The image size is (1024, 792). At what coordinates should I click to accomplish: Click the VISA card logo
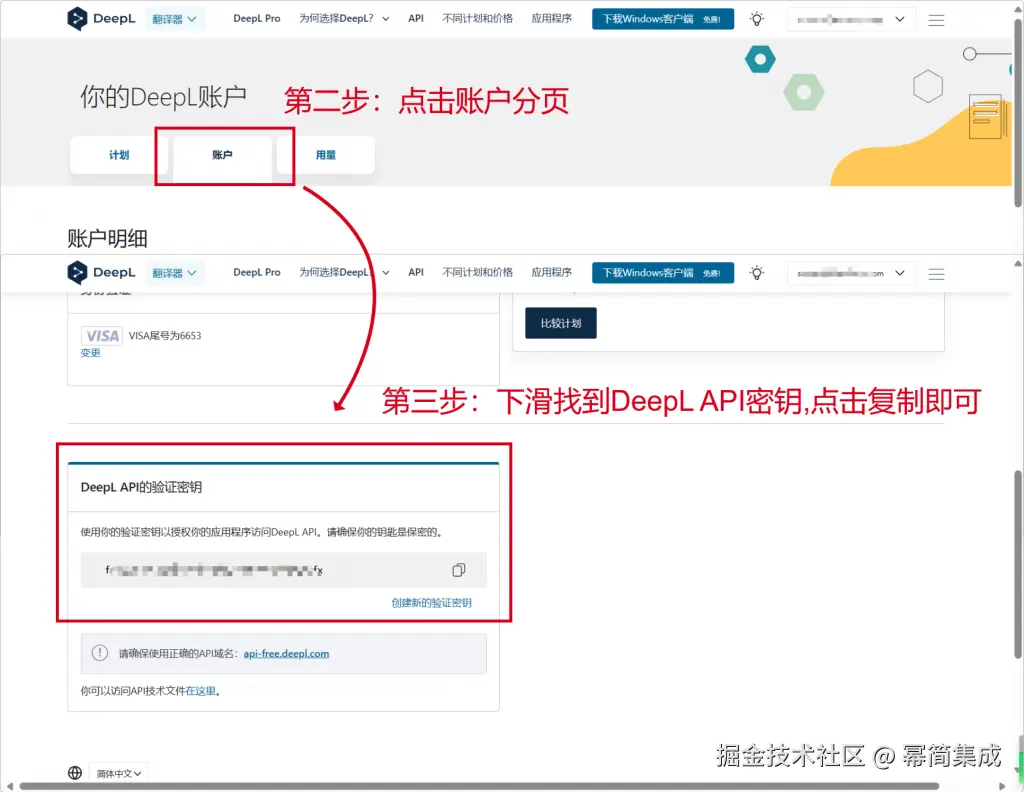(x=102, y=336)
